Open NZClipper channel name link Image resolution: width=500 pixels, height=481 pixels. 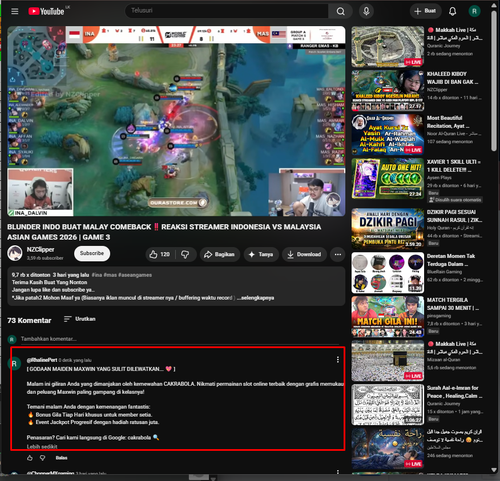(40, 250)
